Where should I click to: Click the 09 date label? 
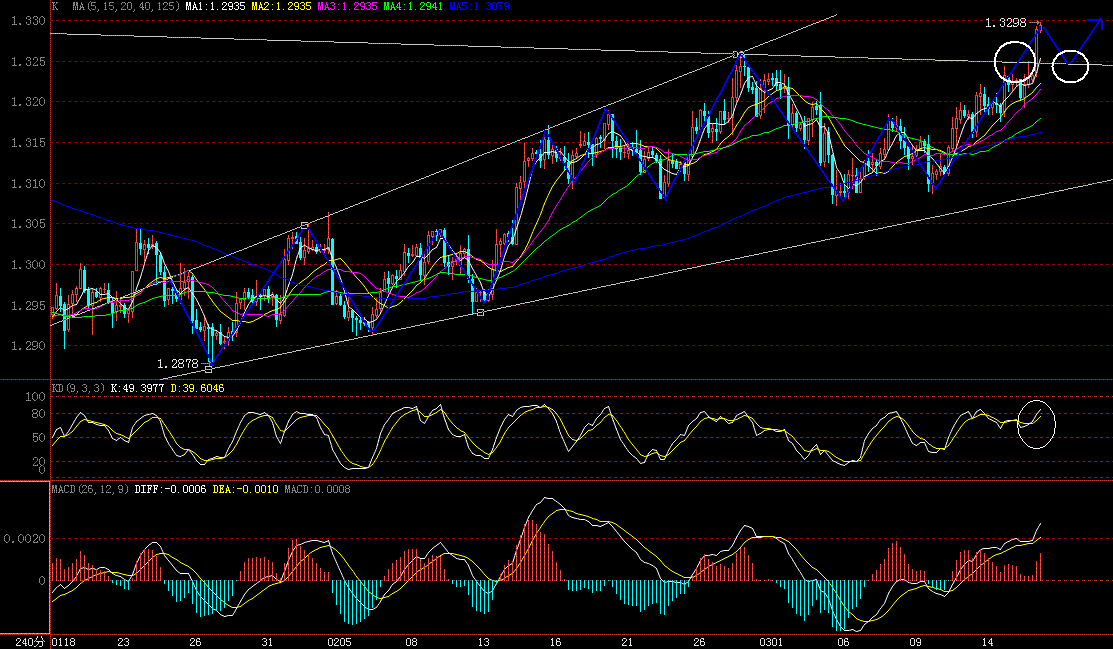(x=916, y=642)
